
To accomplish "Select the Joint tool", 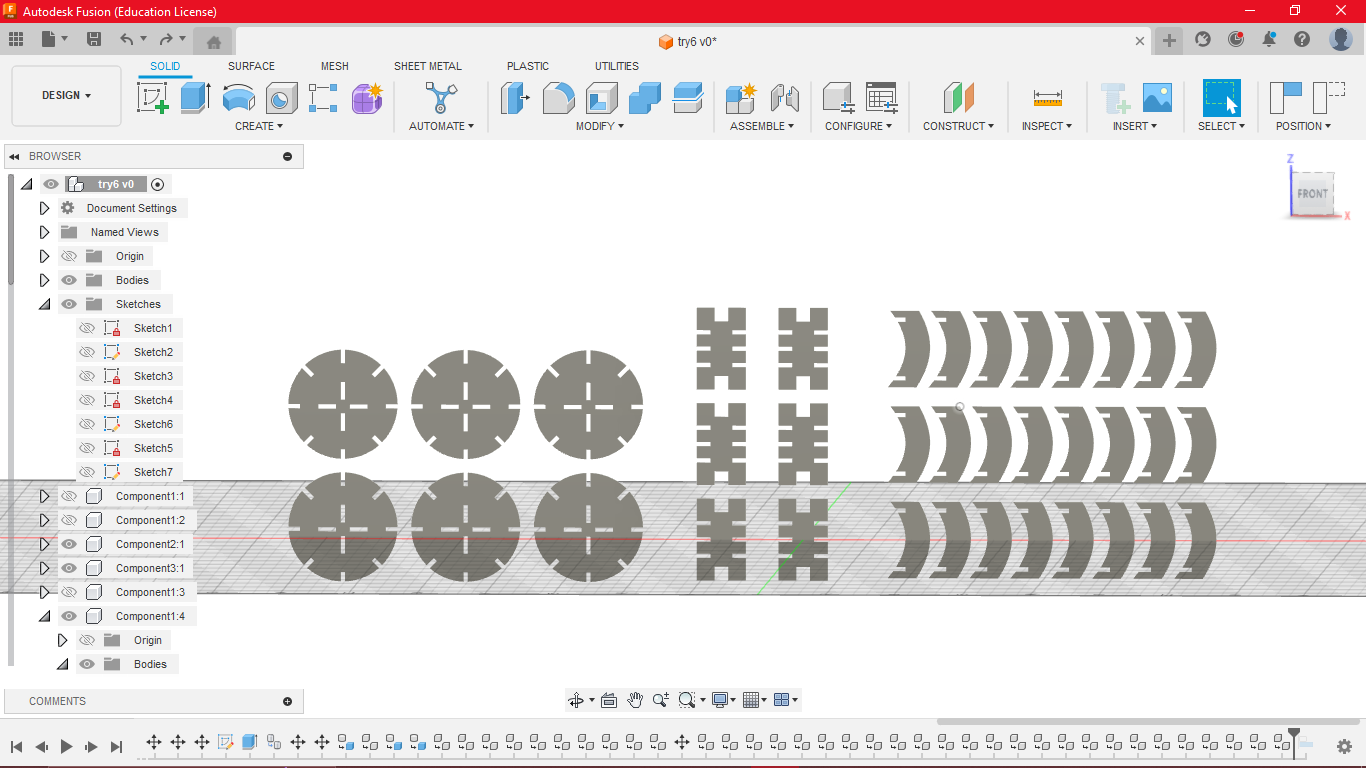I will [x=785, y=98].
